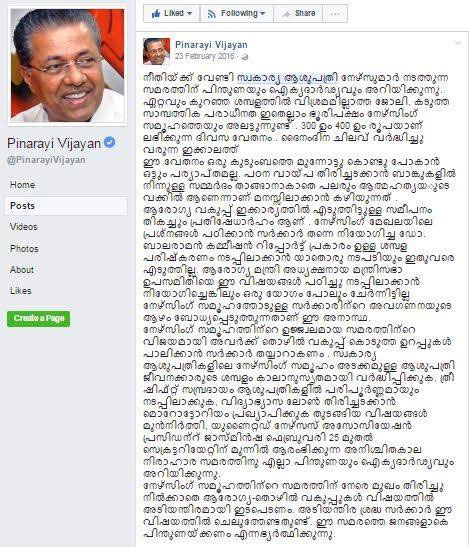Image resolution: width=469 pixels, height=547 pixels.
Task: Expand the Liked dropdown arrow
Action: (190, 14)
